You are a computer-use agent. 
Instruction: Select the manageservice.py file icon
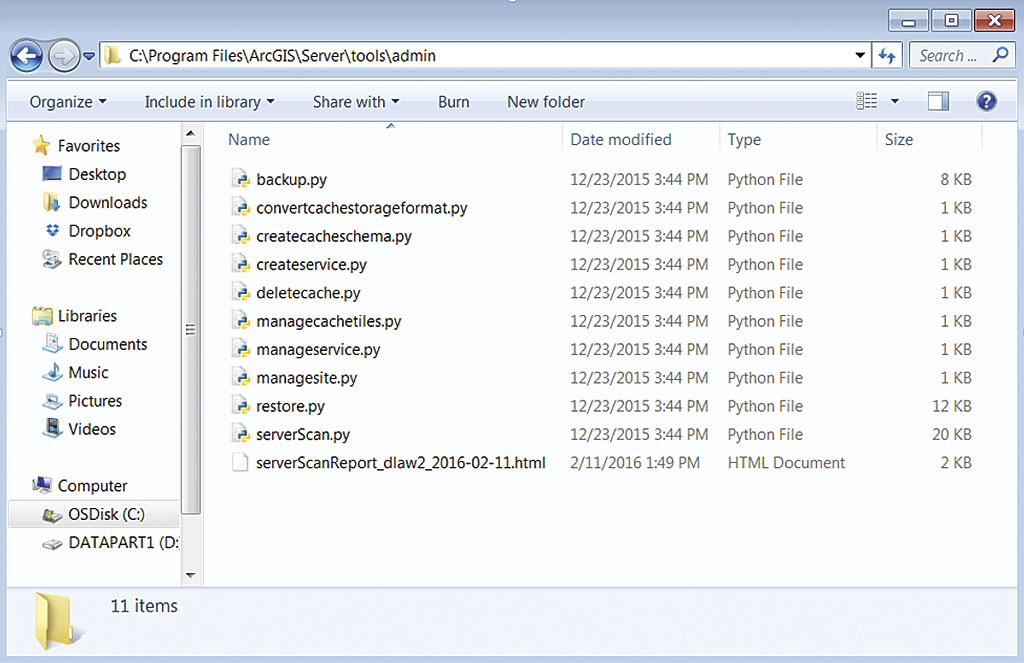tap(241, 349)
